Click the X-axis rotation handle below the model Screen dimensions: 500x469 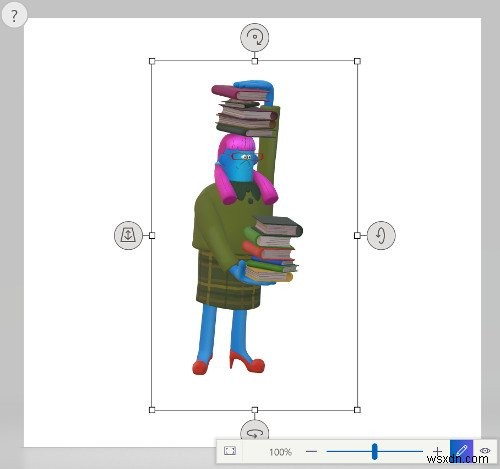coord(255,430)
